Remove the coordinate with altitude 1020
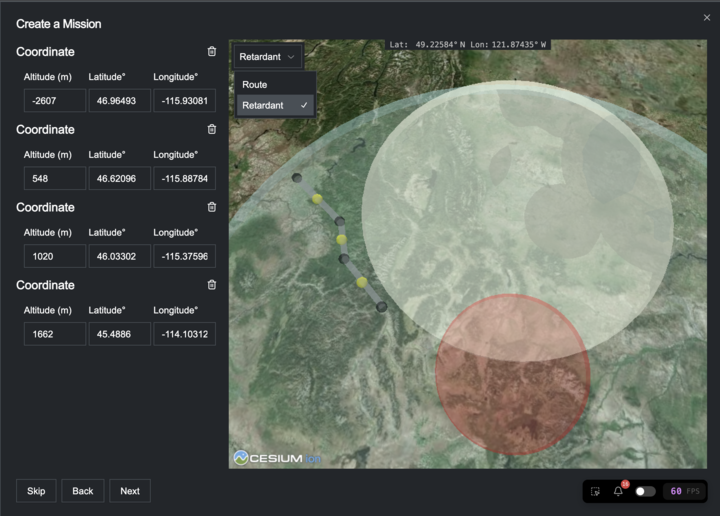720x516 pixels. [x=211, y=207]
